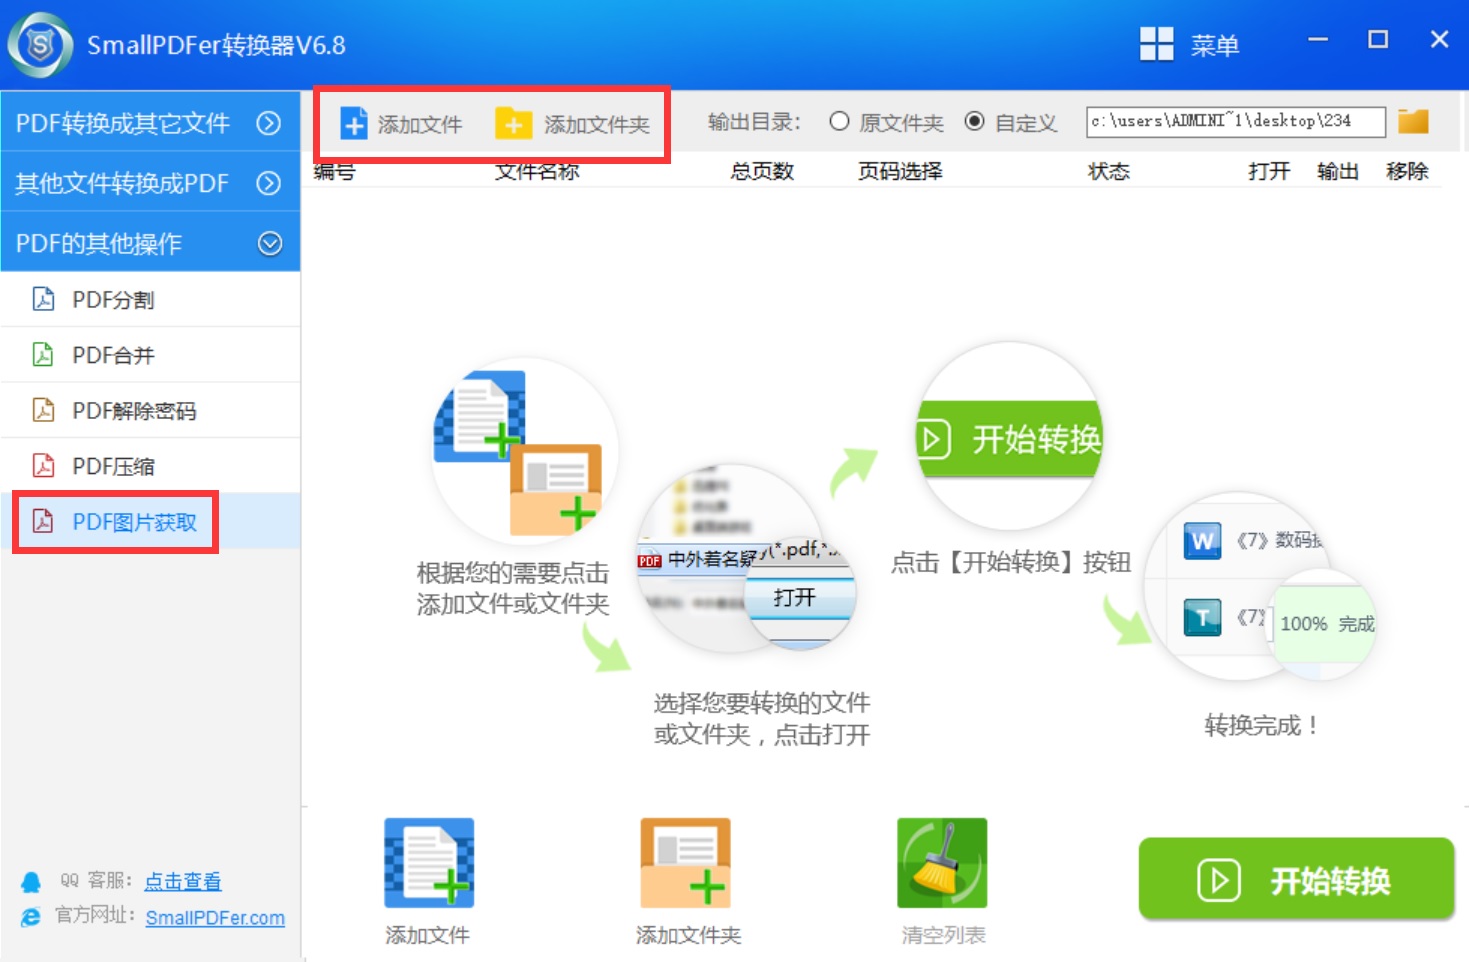Open PDF压缩 function
The width and height of the screenshot is (1469, 962).
coord(150,466)
